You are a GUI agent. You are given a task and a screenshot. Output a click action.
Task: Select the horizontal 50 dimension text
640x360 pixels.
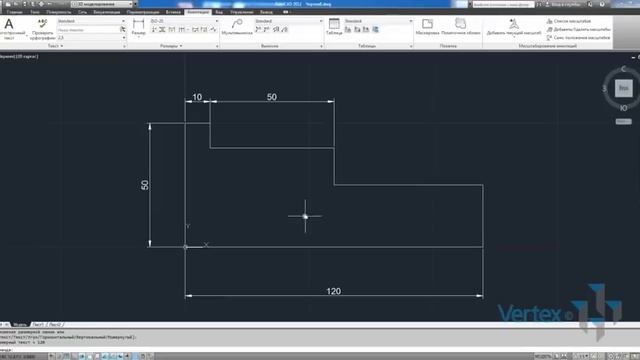[272, 97]
